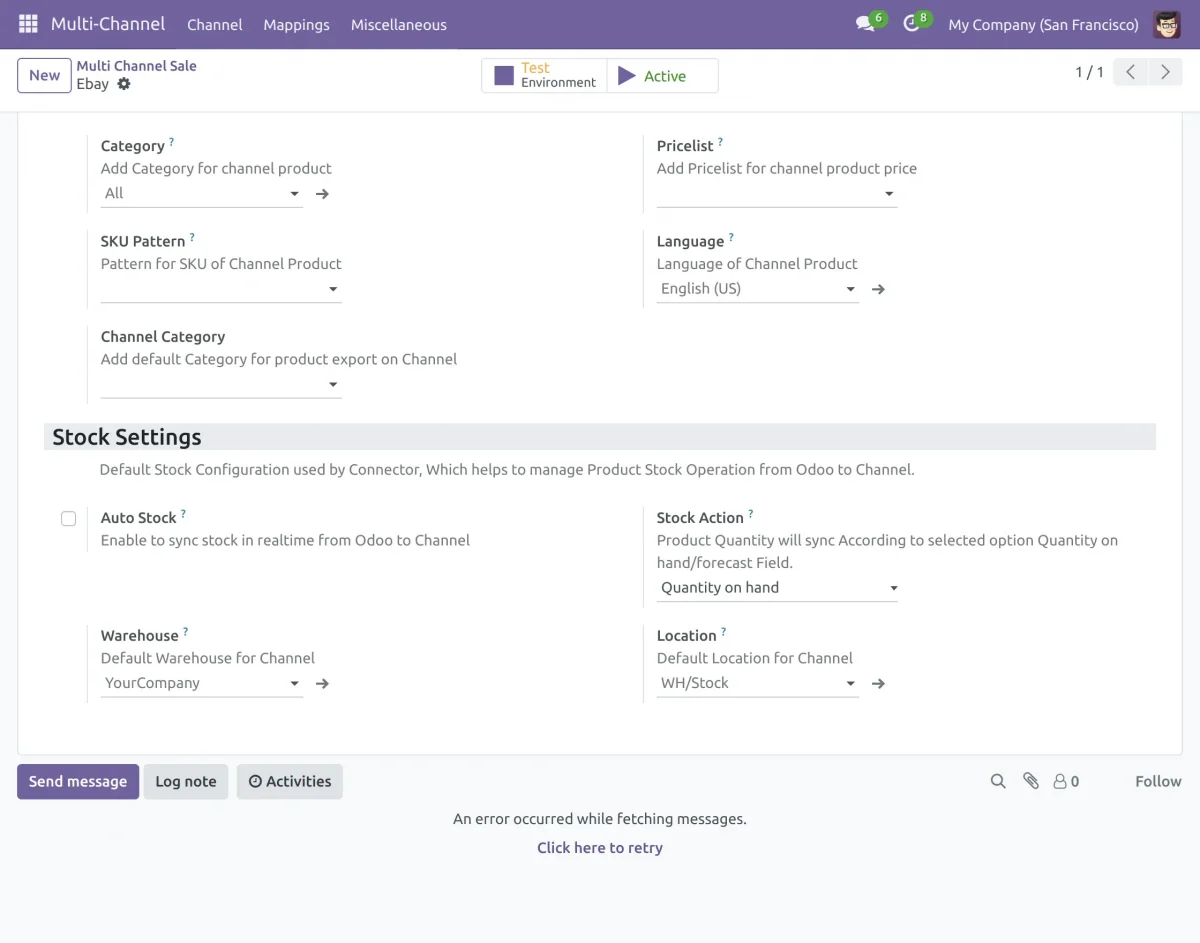Screen dimensions: 1200x943
Task: Go to the next record arrow
Action: (1165, 72)
